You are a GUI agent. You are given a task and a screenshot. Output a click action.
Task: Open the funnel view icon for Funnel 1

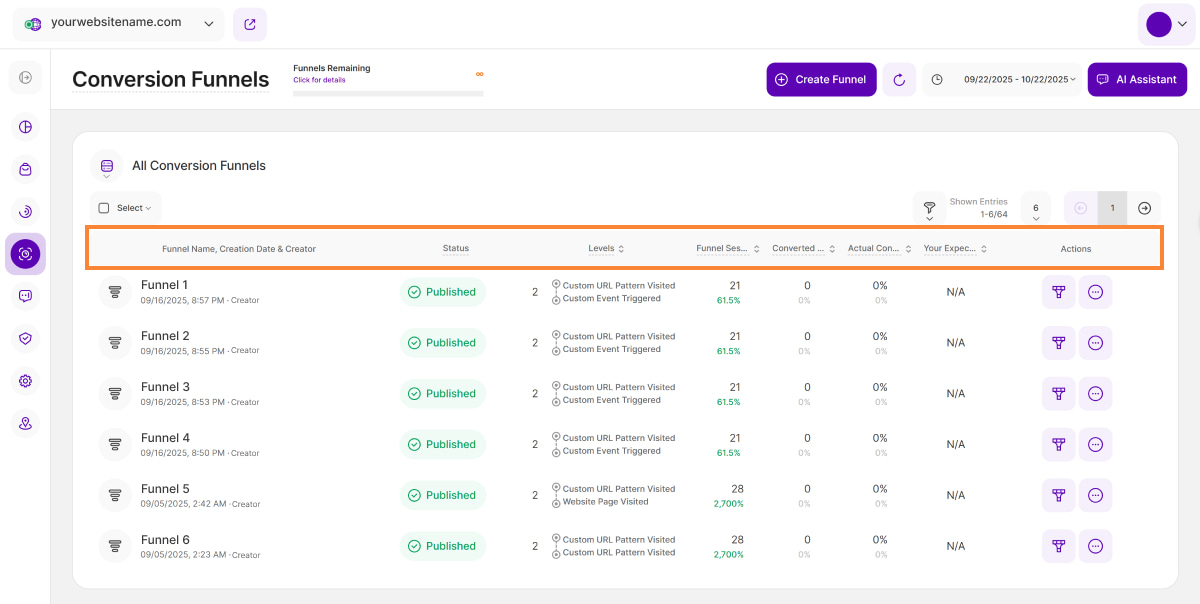click(1058, 292)
